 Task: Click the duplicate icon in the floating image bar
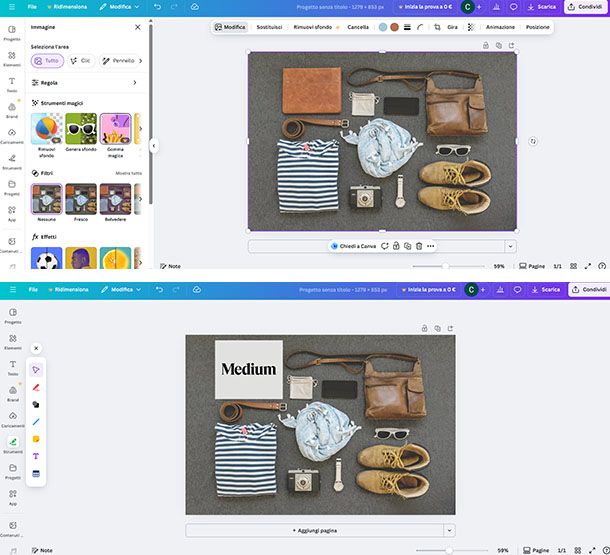click(x=407, y=246)
